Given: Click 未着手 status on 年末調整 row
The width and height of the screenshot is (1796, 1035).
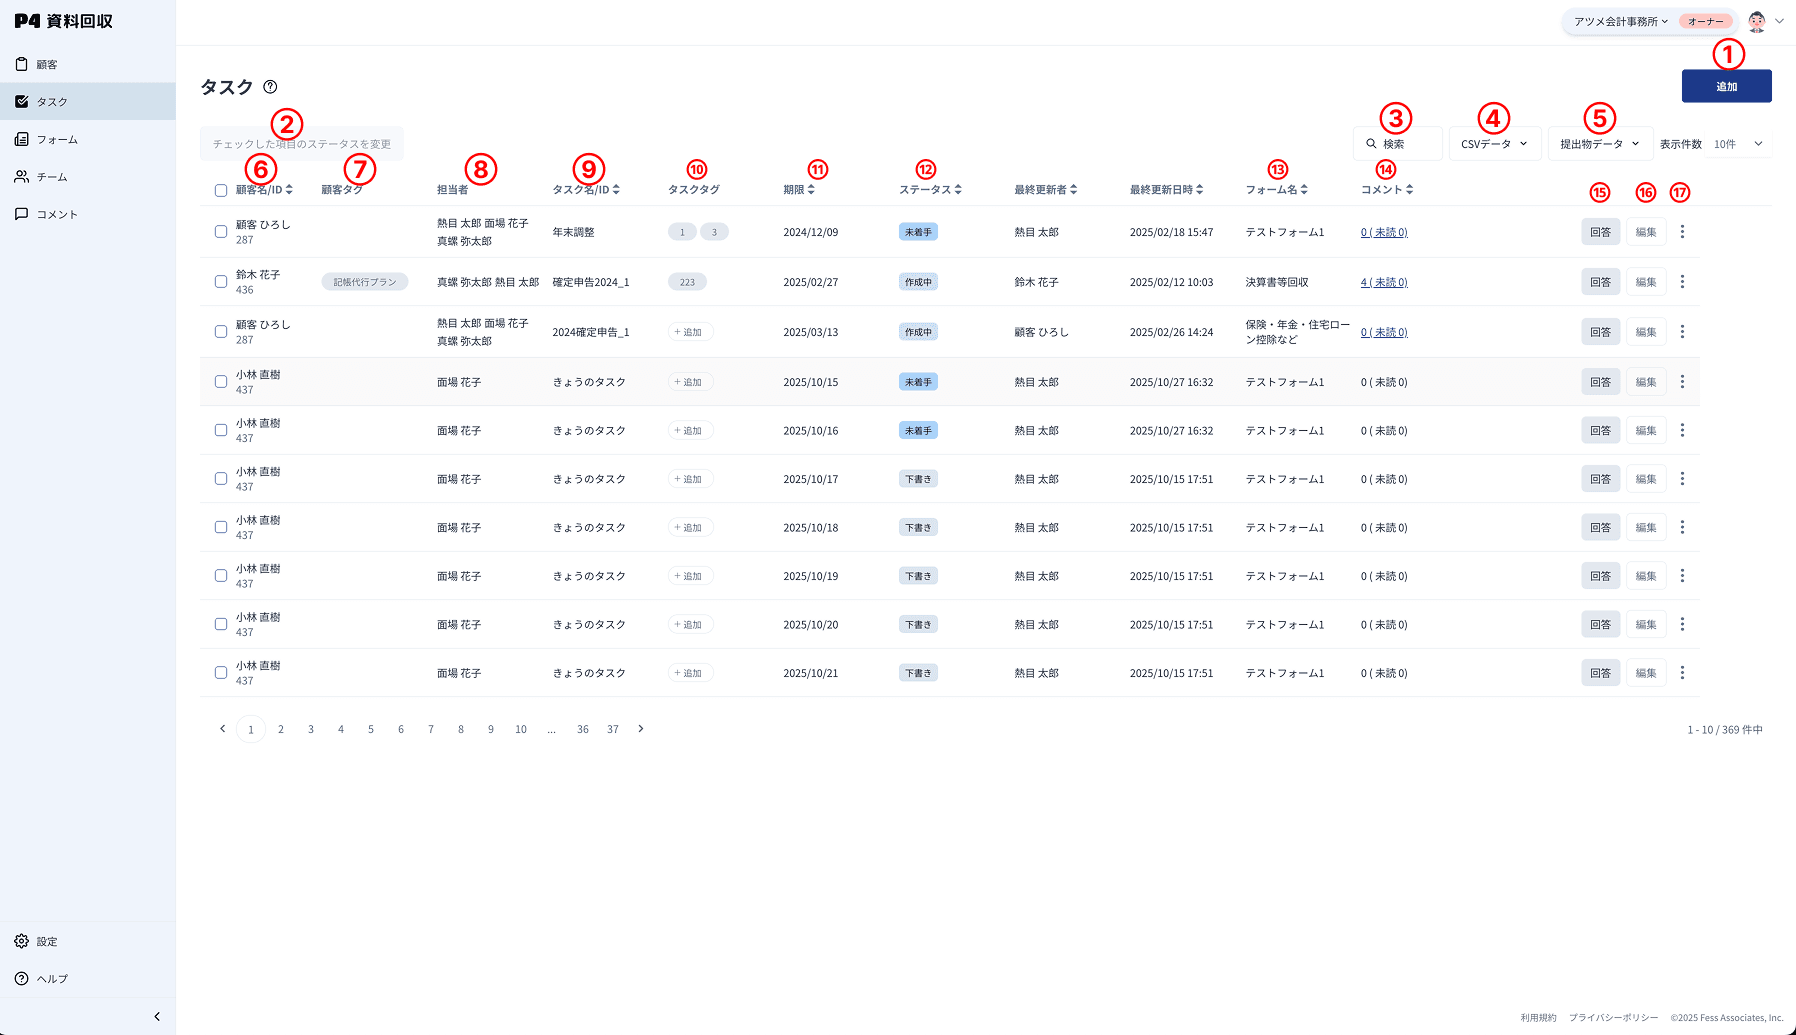Looking at the screenshot, I should (x=918, y=232).
